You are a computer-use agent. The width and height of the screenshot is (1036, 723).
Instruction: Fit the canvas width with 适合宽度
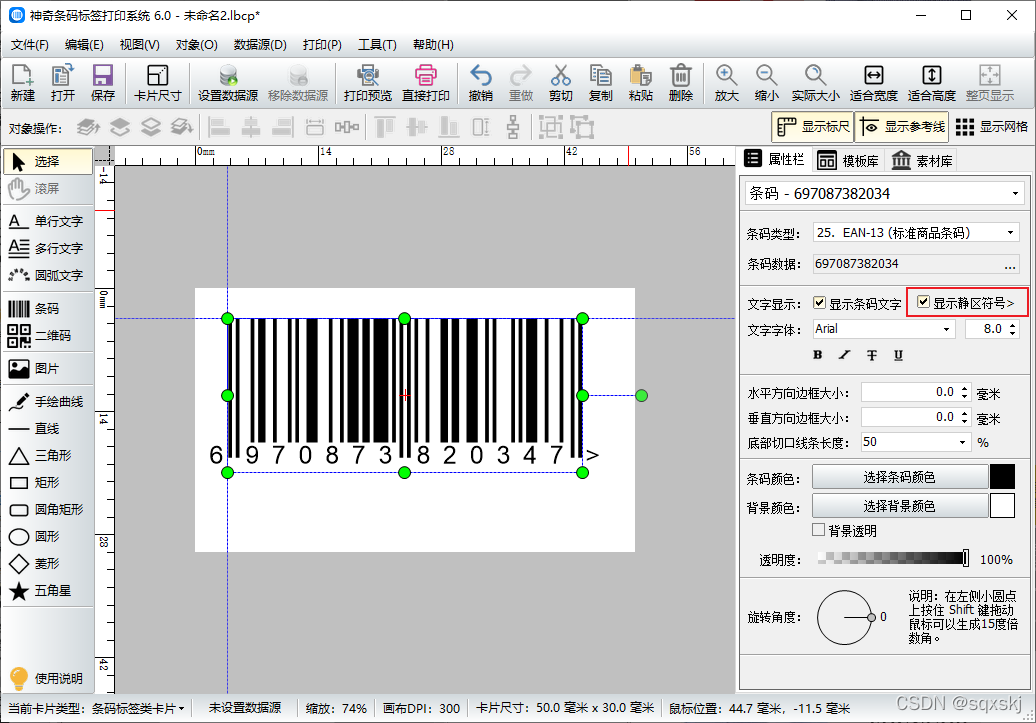[x=873, y=83]
